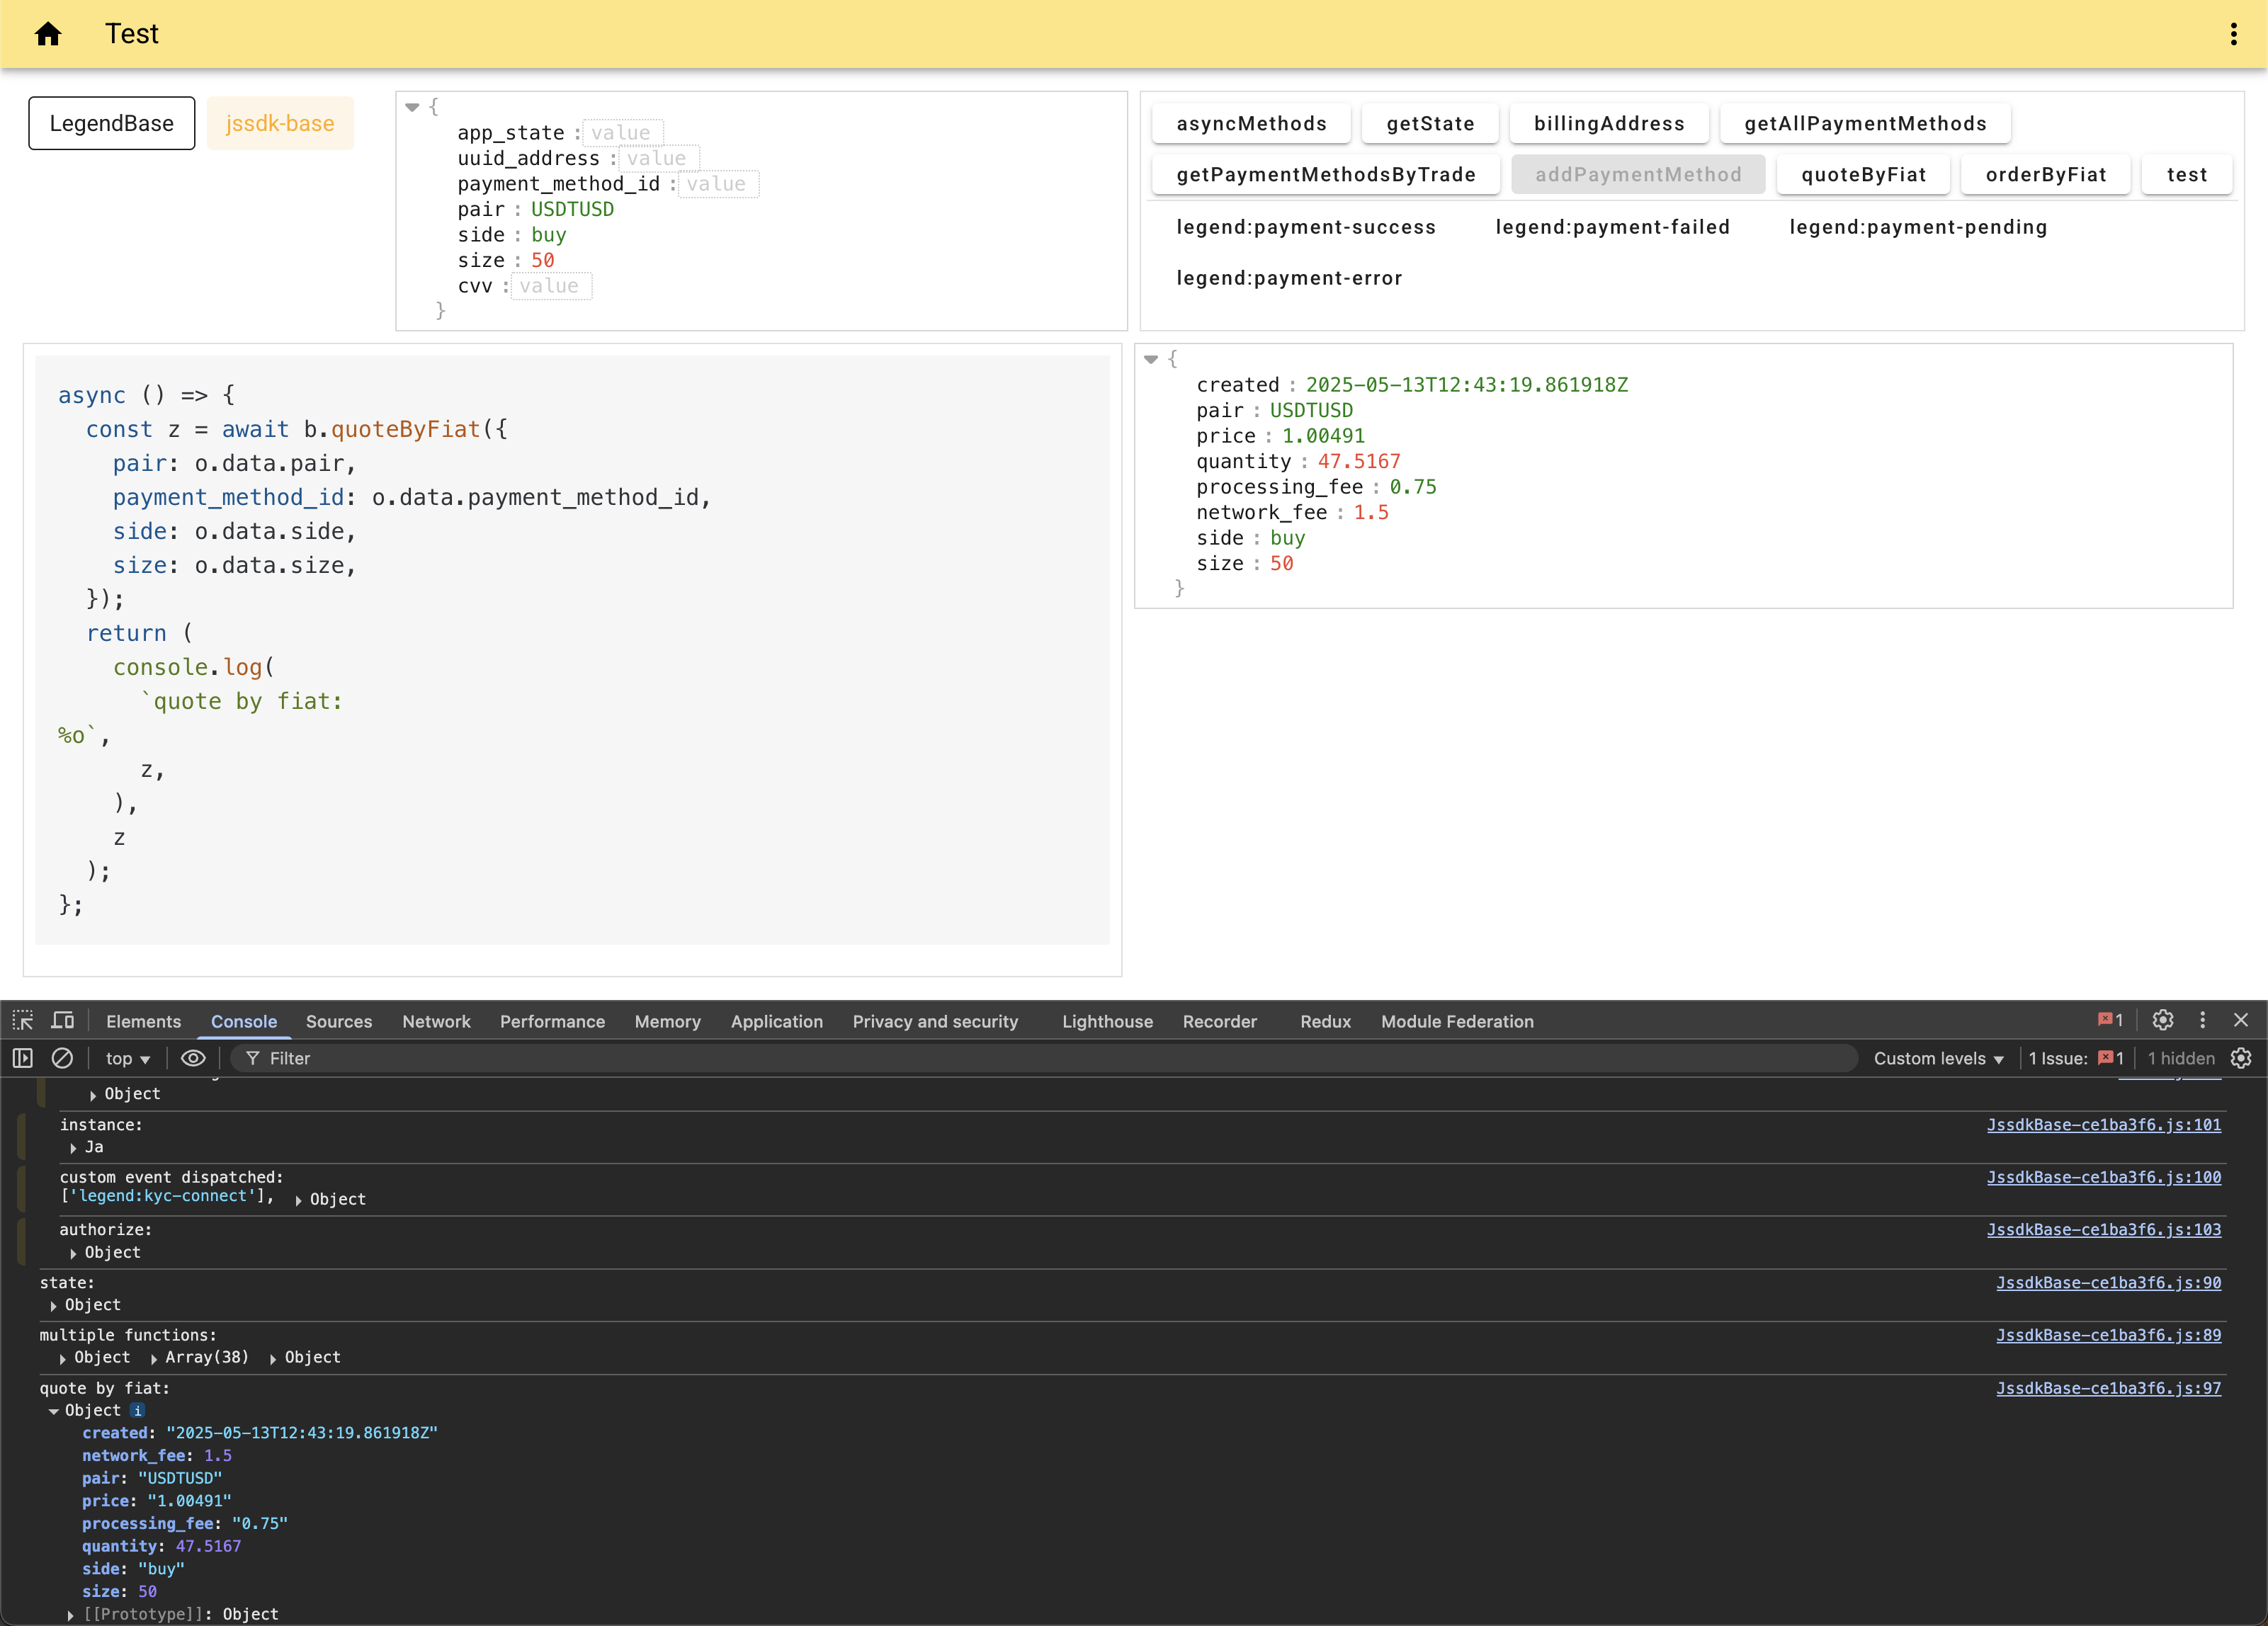Viewport: 2268px width, 1626px height.
Task: Click the jssdk-base button
Action: click(x=280, y=123)
